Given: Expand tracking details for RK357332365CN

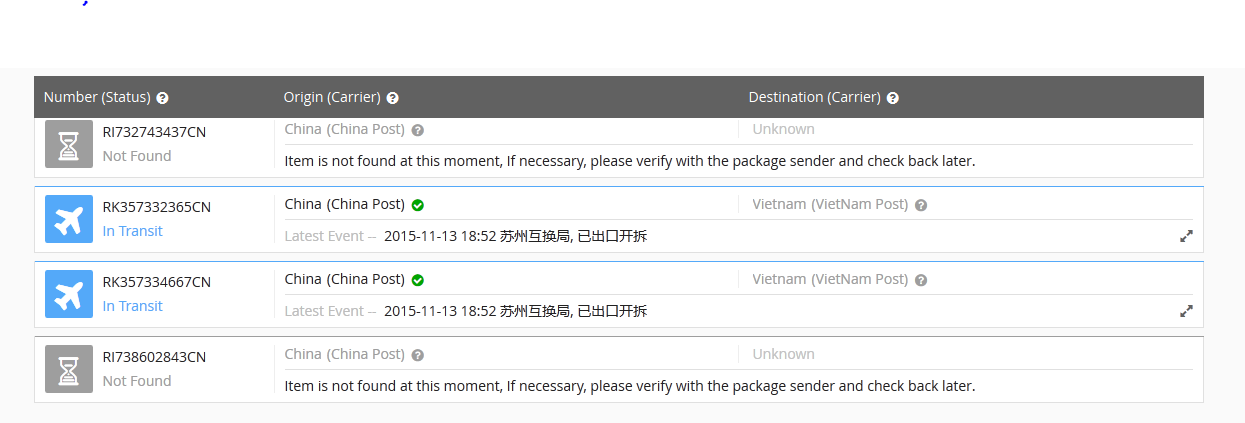Looking at the screenshot, I should [x=1186, y=236].
